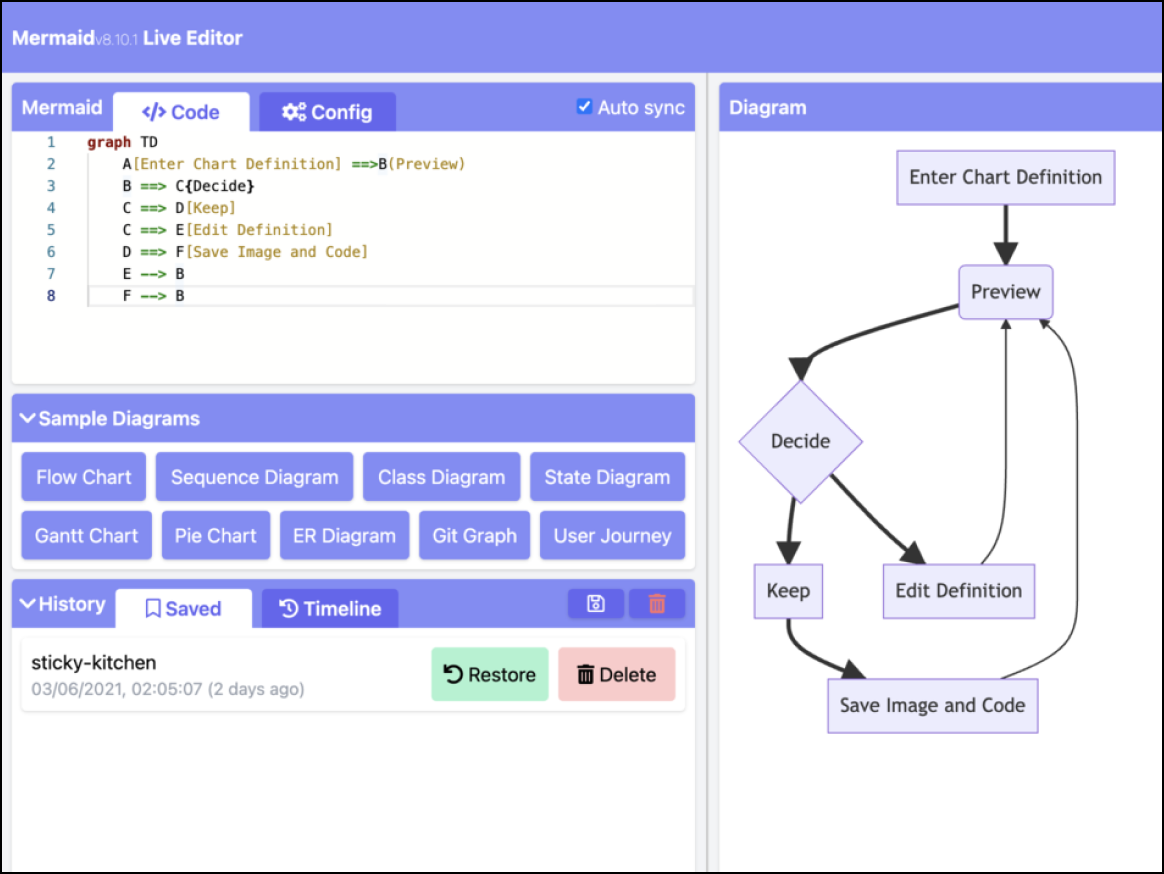The image size is (1164, 874).
Task: Click the Decide diamond node in diagram
Action: tap(800, 441)
